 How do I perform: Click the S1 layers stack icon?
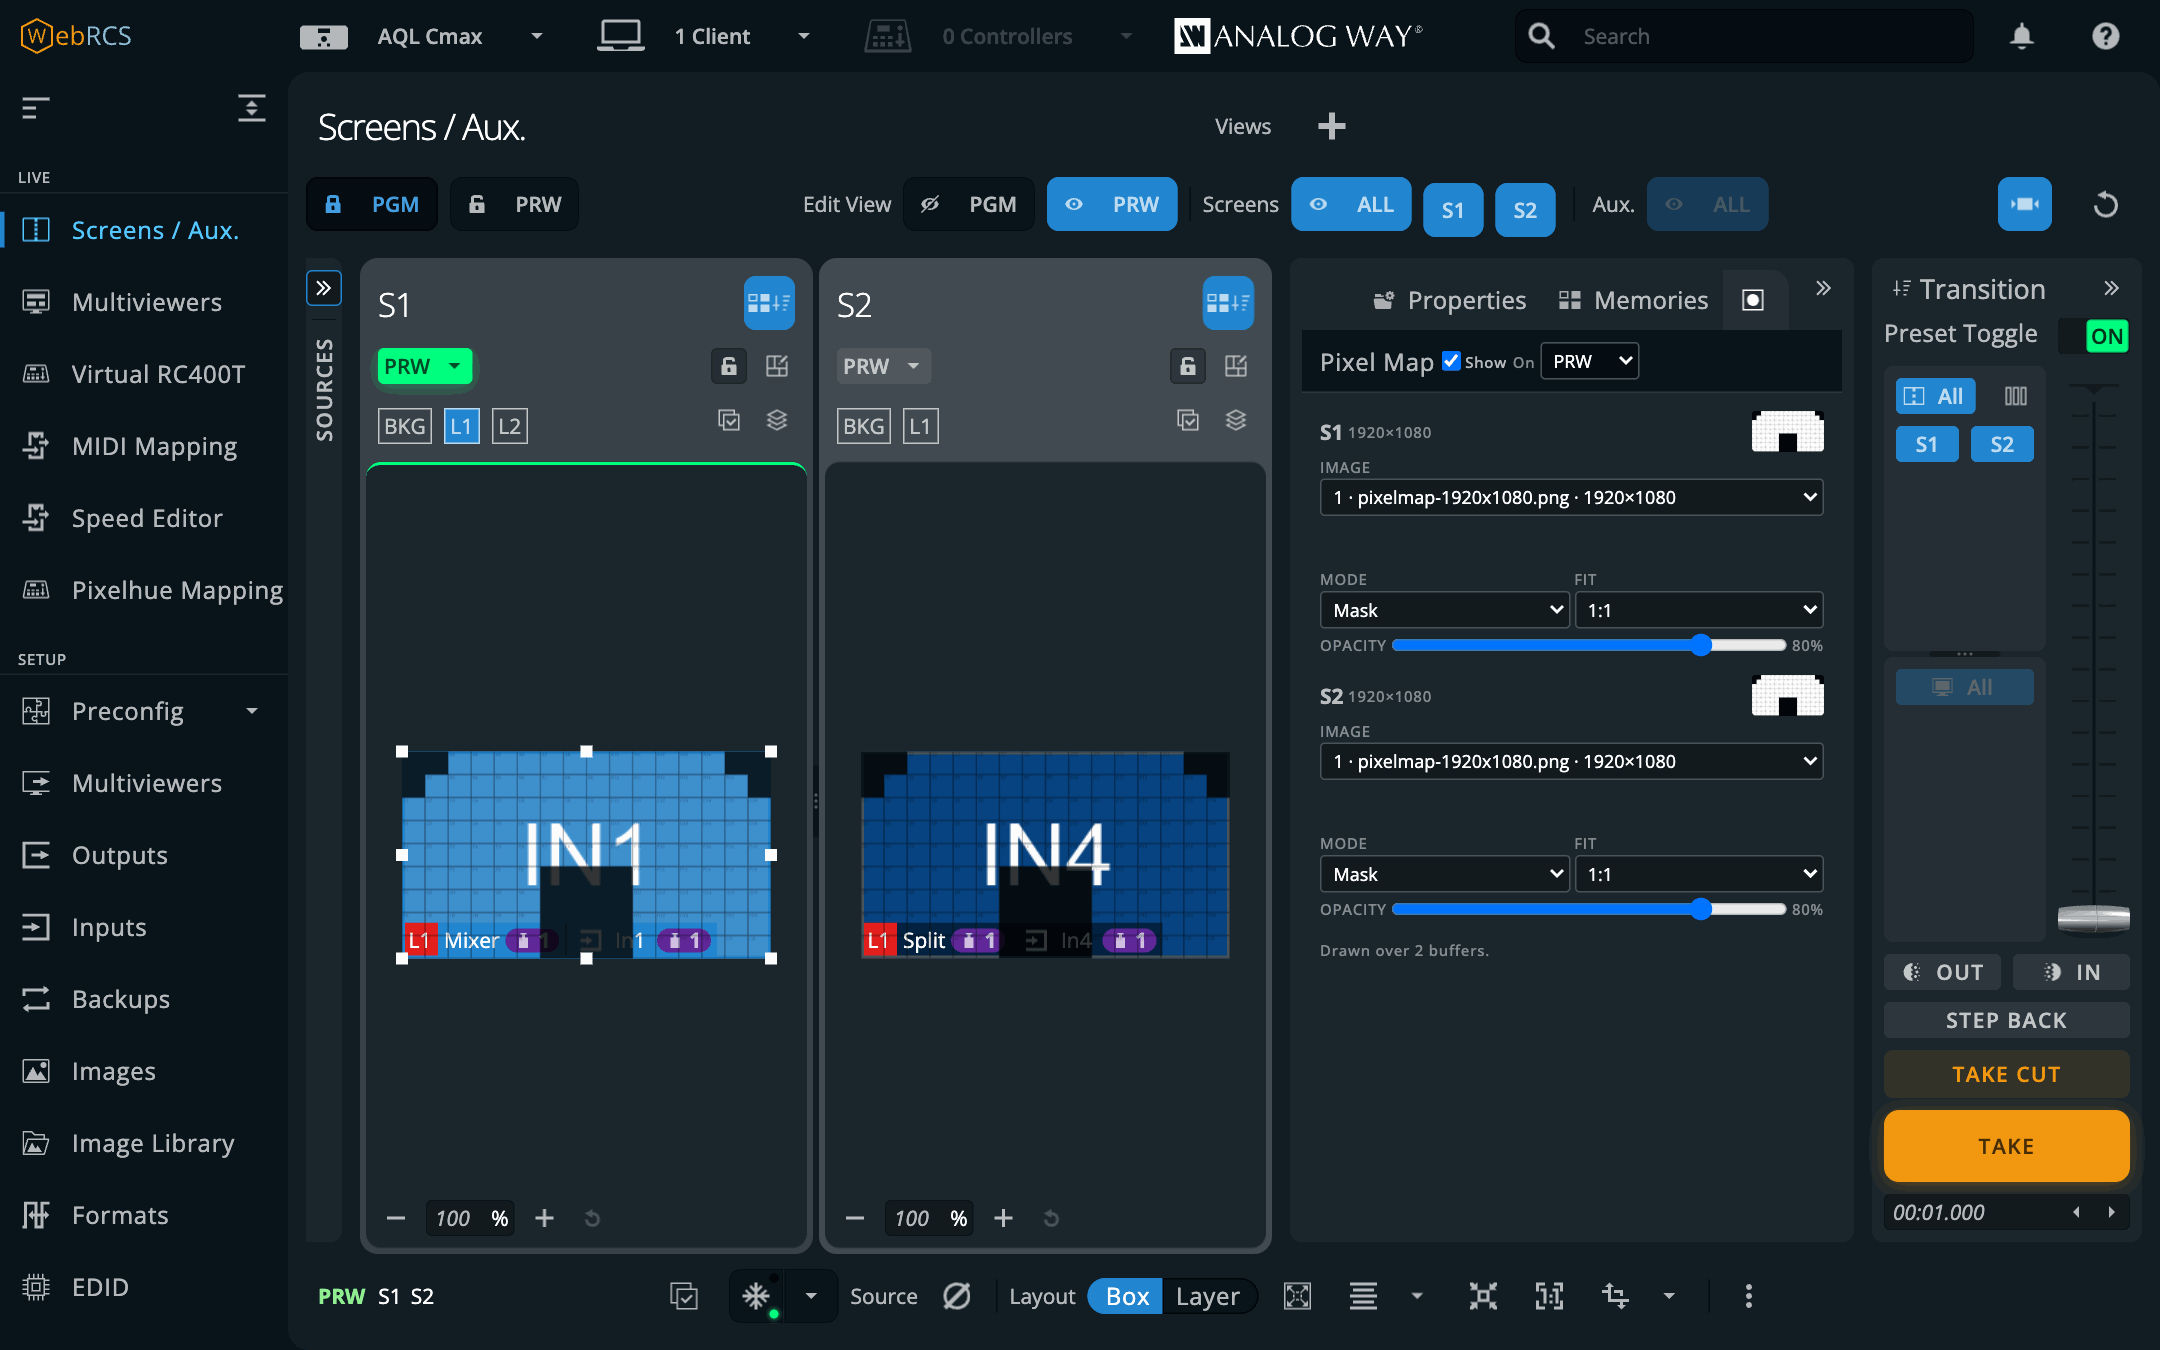coord(777,420)
